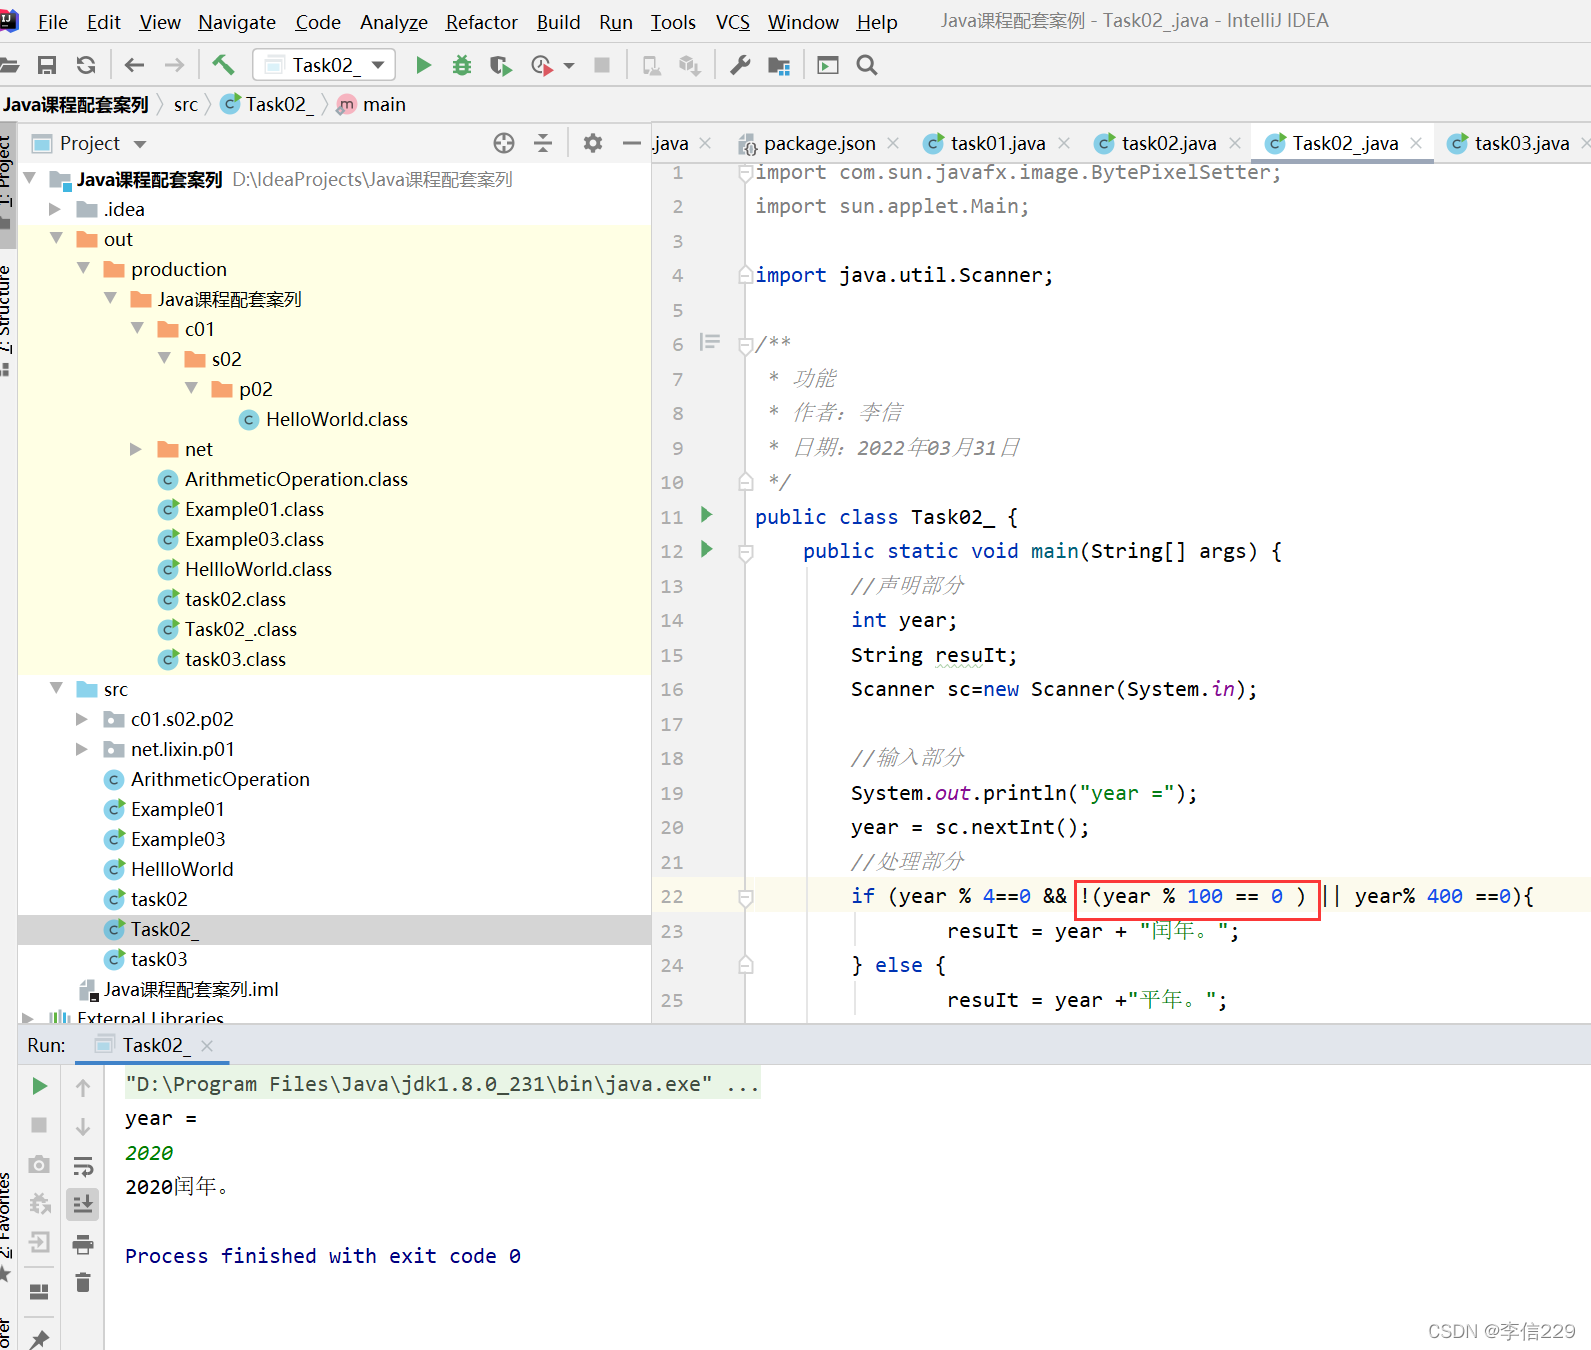The image size is (1591, 1350).
Task: Print the console output icon
Action: click(x=83, y=1244)
